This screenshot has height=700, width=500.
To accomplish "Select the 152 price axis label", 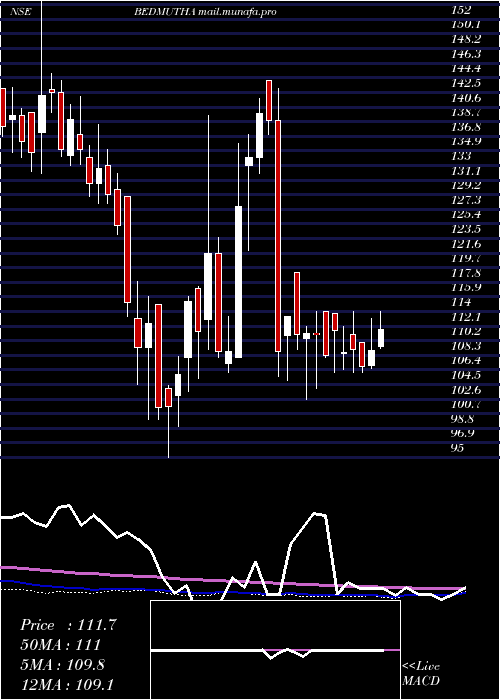I will (461, 11).
